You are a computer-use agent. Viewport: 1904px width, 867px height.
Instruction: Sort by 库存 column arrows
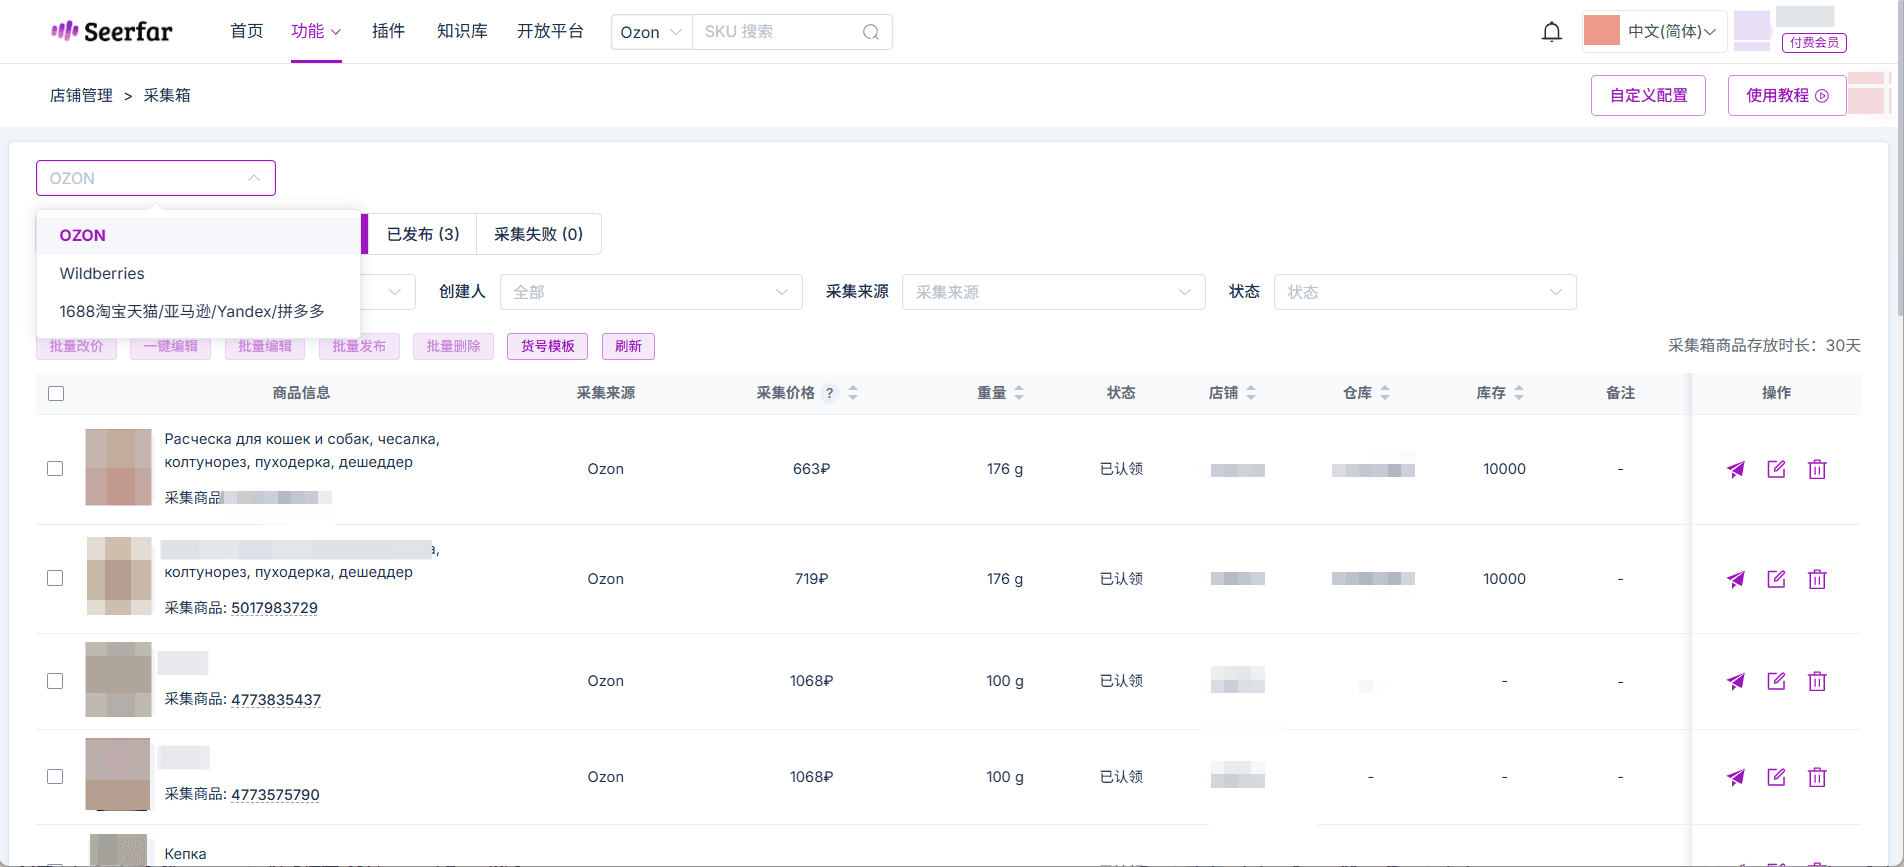(x=1519, y=393)
